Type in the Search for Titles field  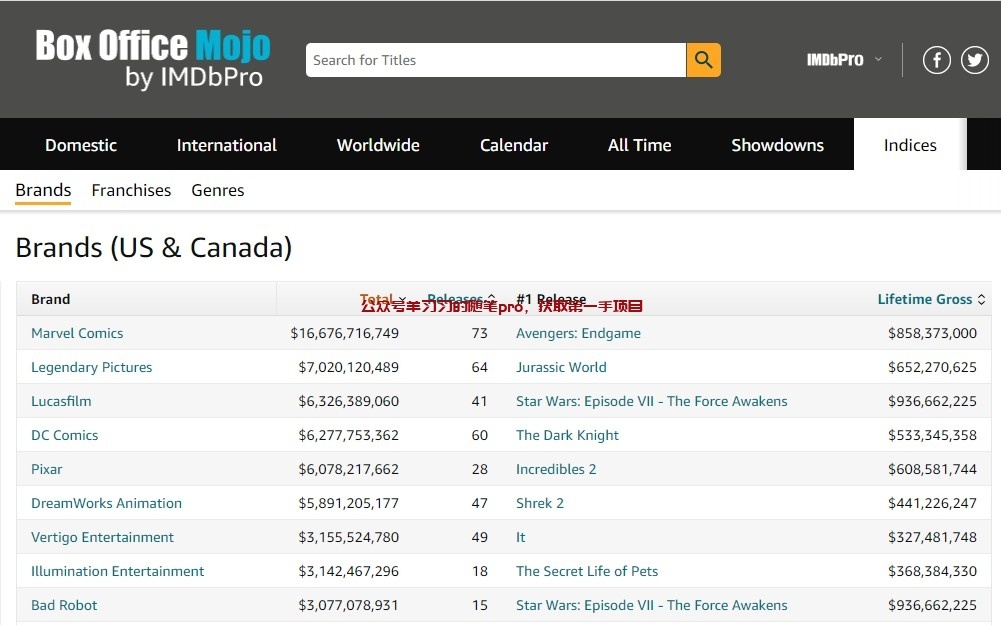(495, 60)
